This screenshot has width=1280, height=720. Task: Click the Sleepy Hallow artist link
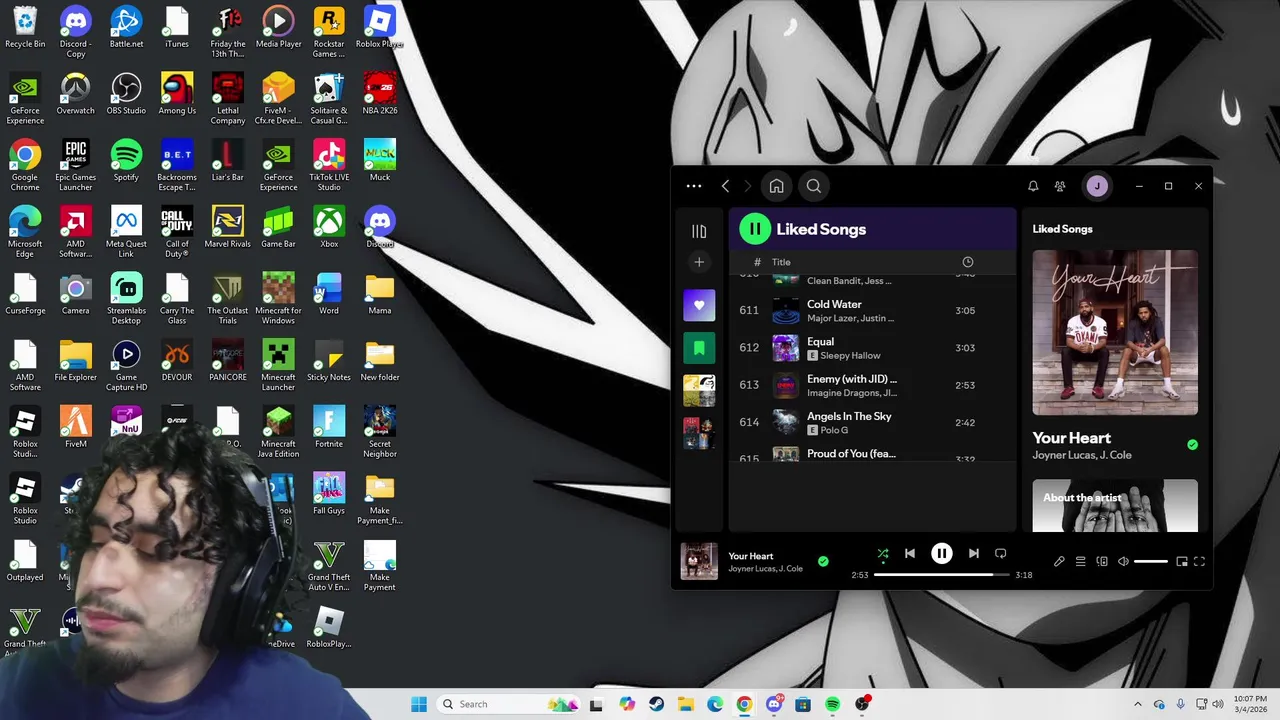pyautogui.click(x=850, y=356)
